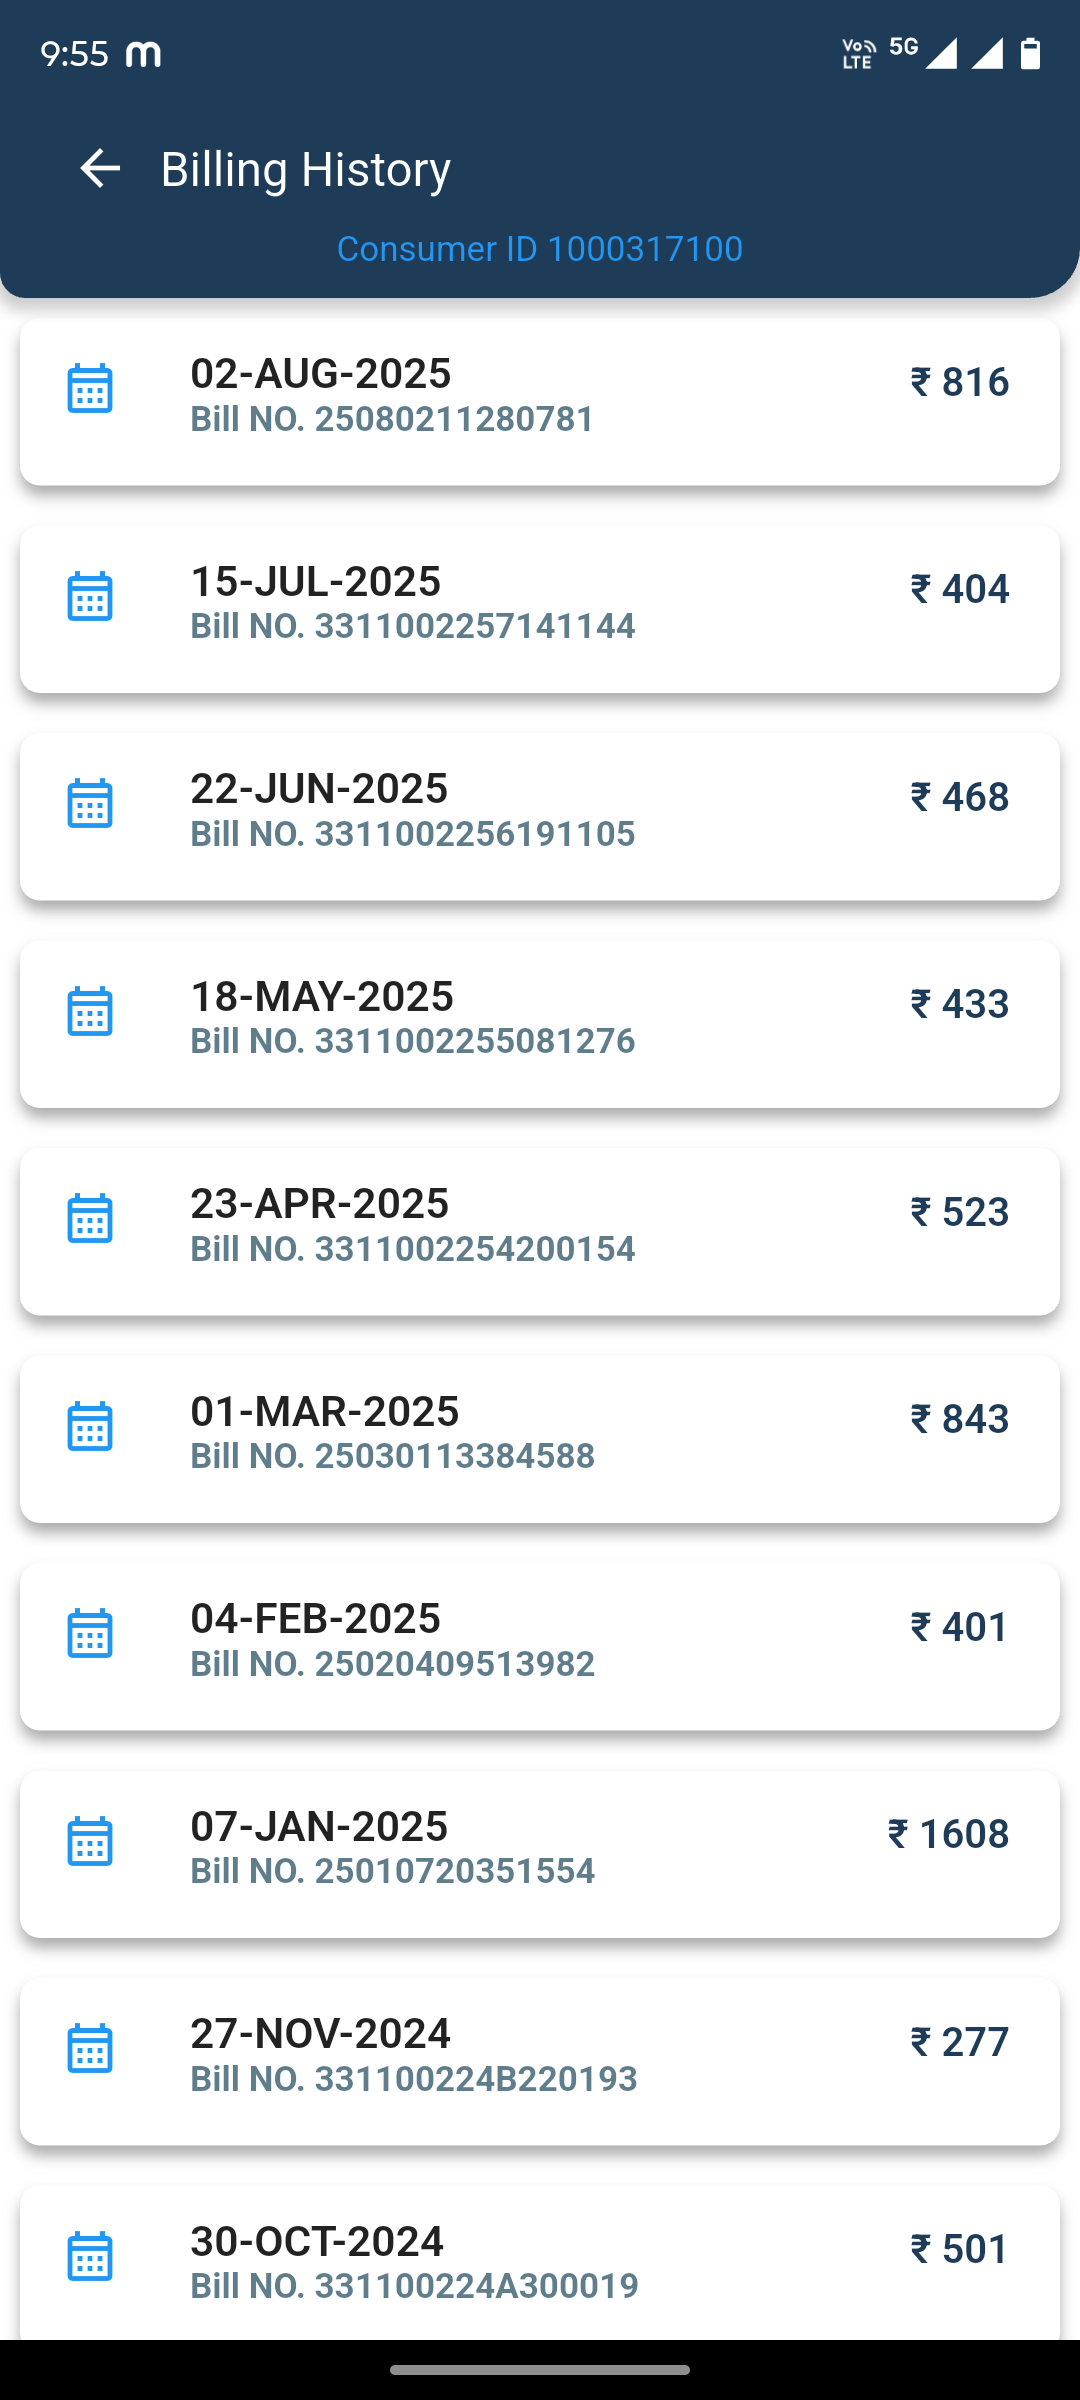Tap calendar icon for 02-AUG-2025 bill
Screen dimensions: 1080x2400
tap(90, 389)
